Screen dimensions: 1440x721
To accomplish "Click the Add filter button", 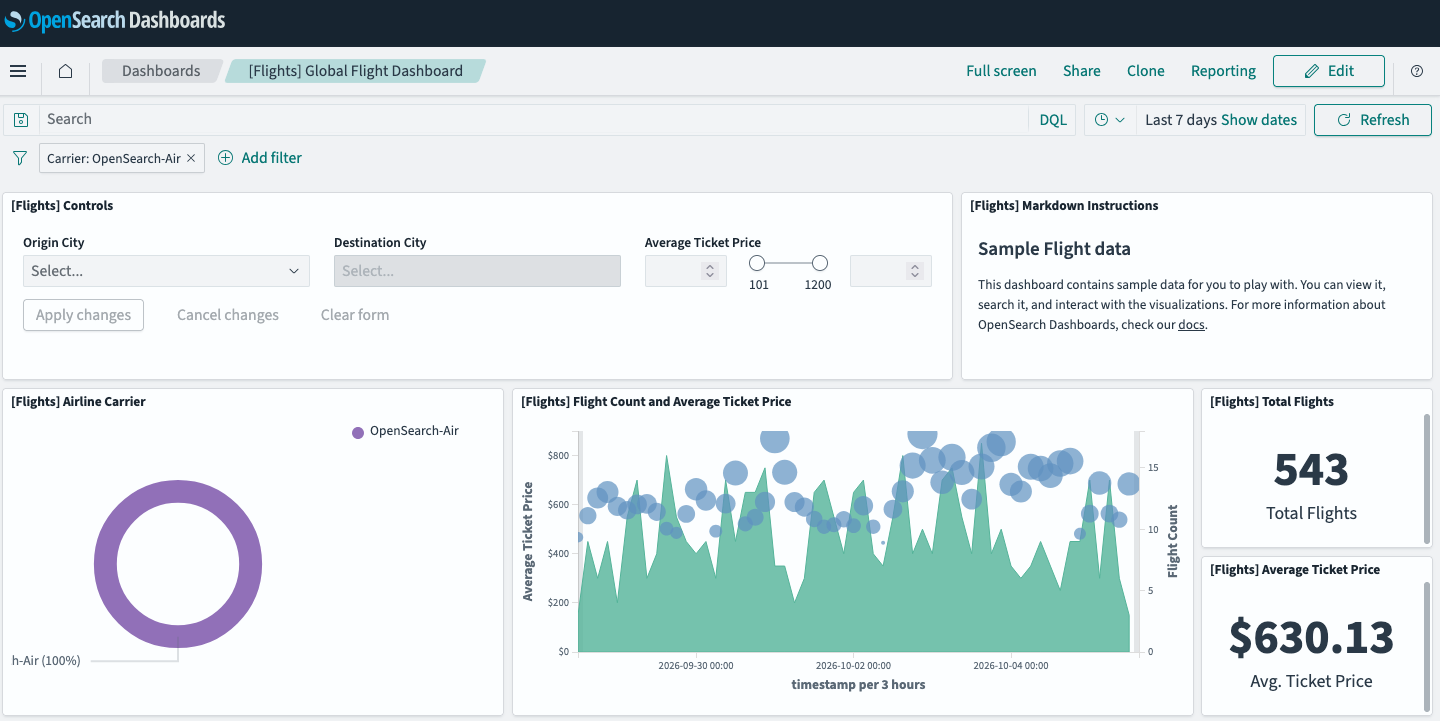I will click(x=260, y=158).
